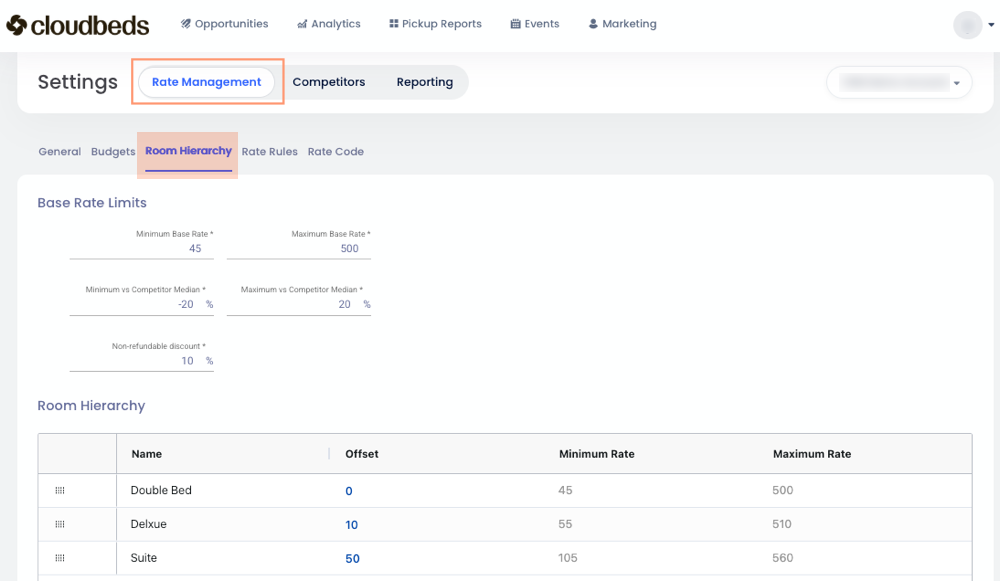Open the Marketing section
This screenshot has height=581, width=1000.
pyautogui.click(x=622, y=24)
